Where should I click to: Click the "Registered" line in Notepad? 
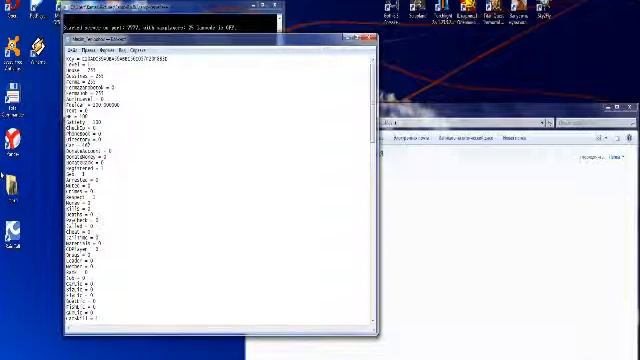tap(84, 168)
